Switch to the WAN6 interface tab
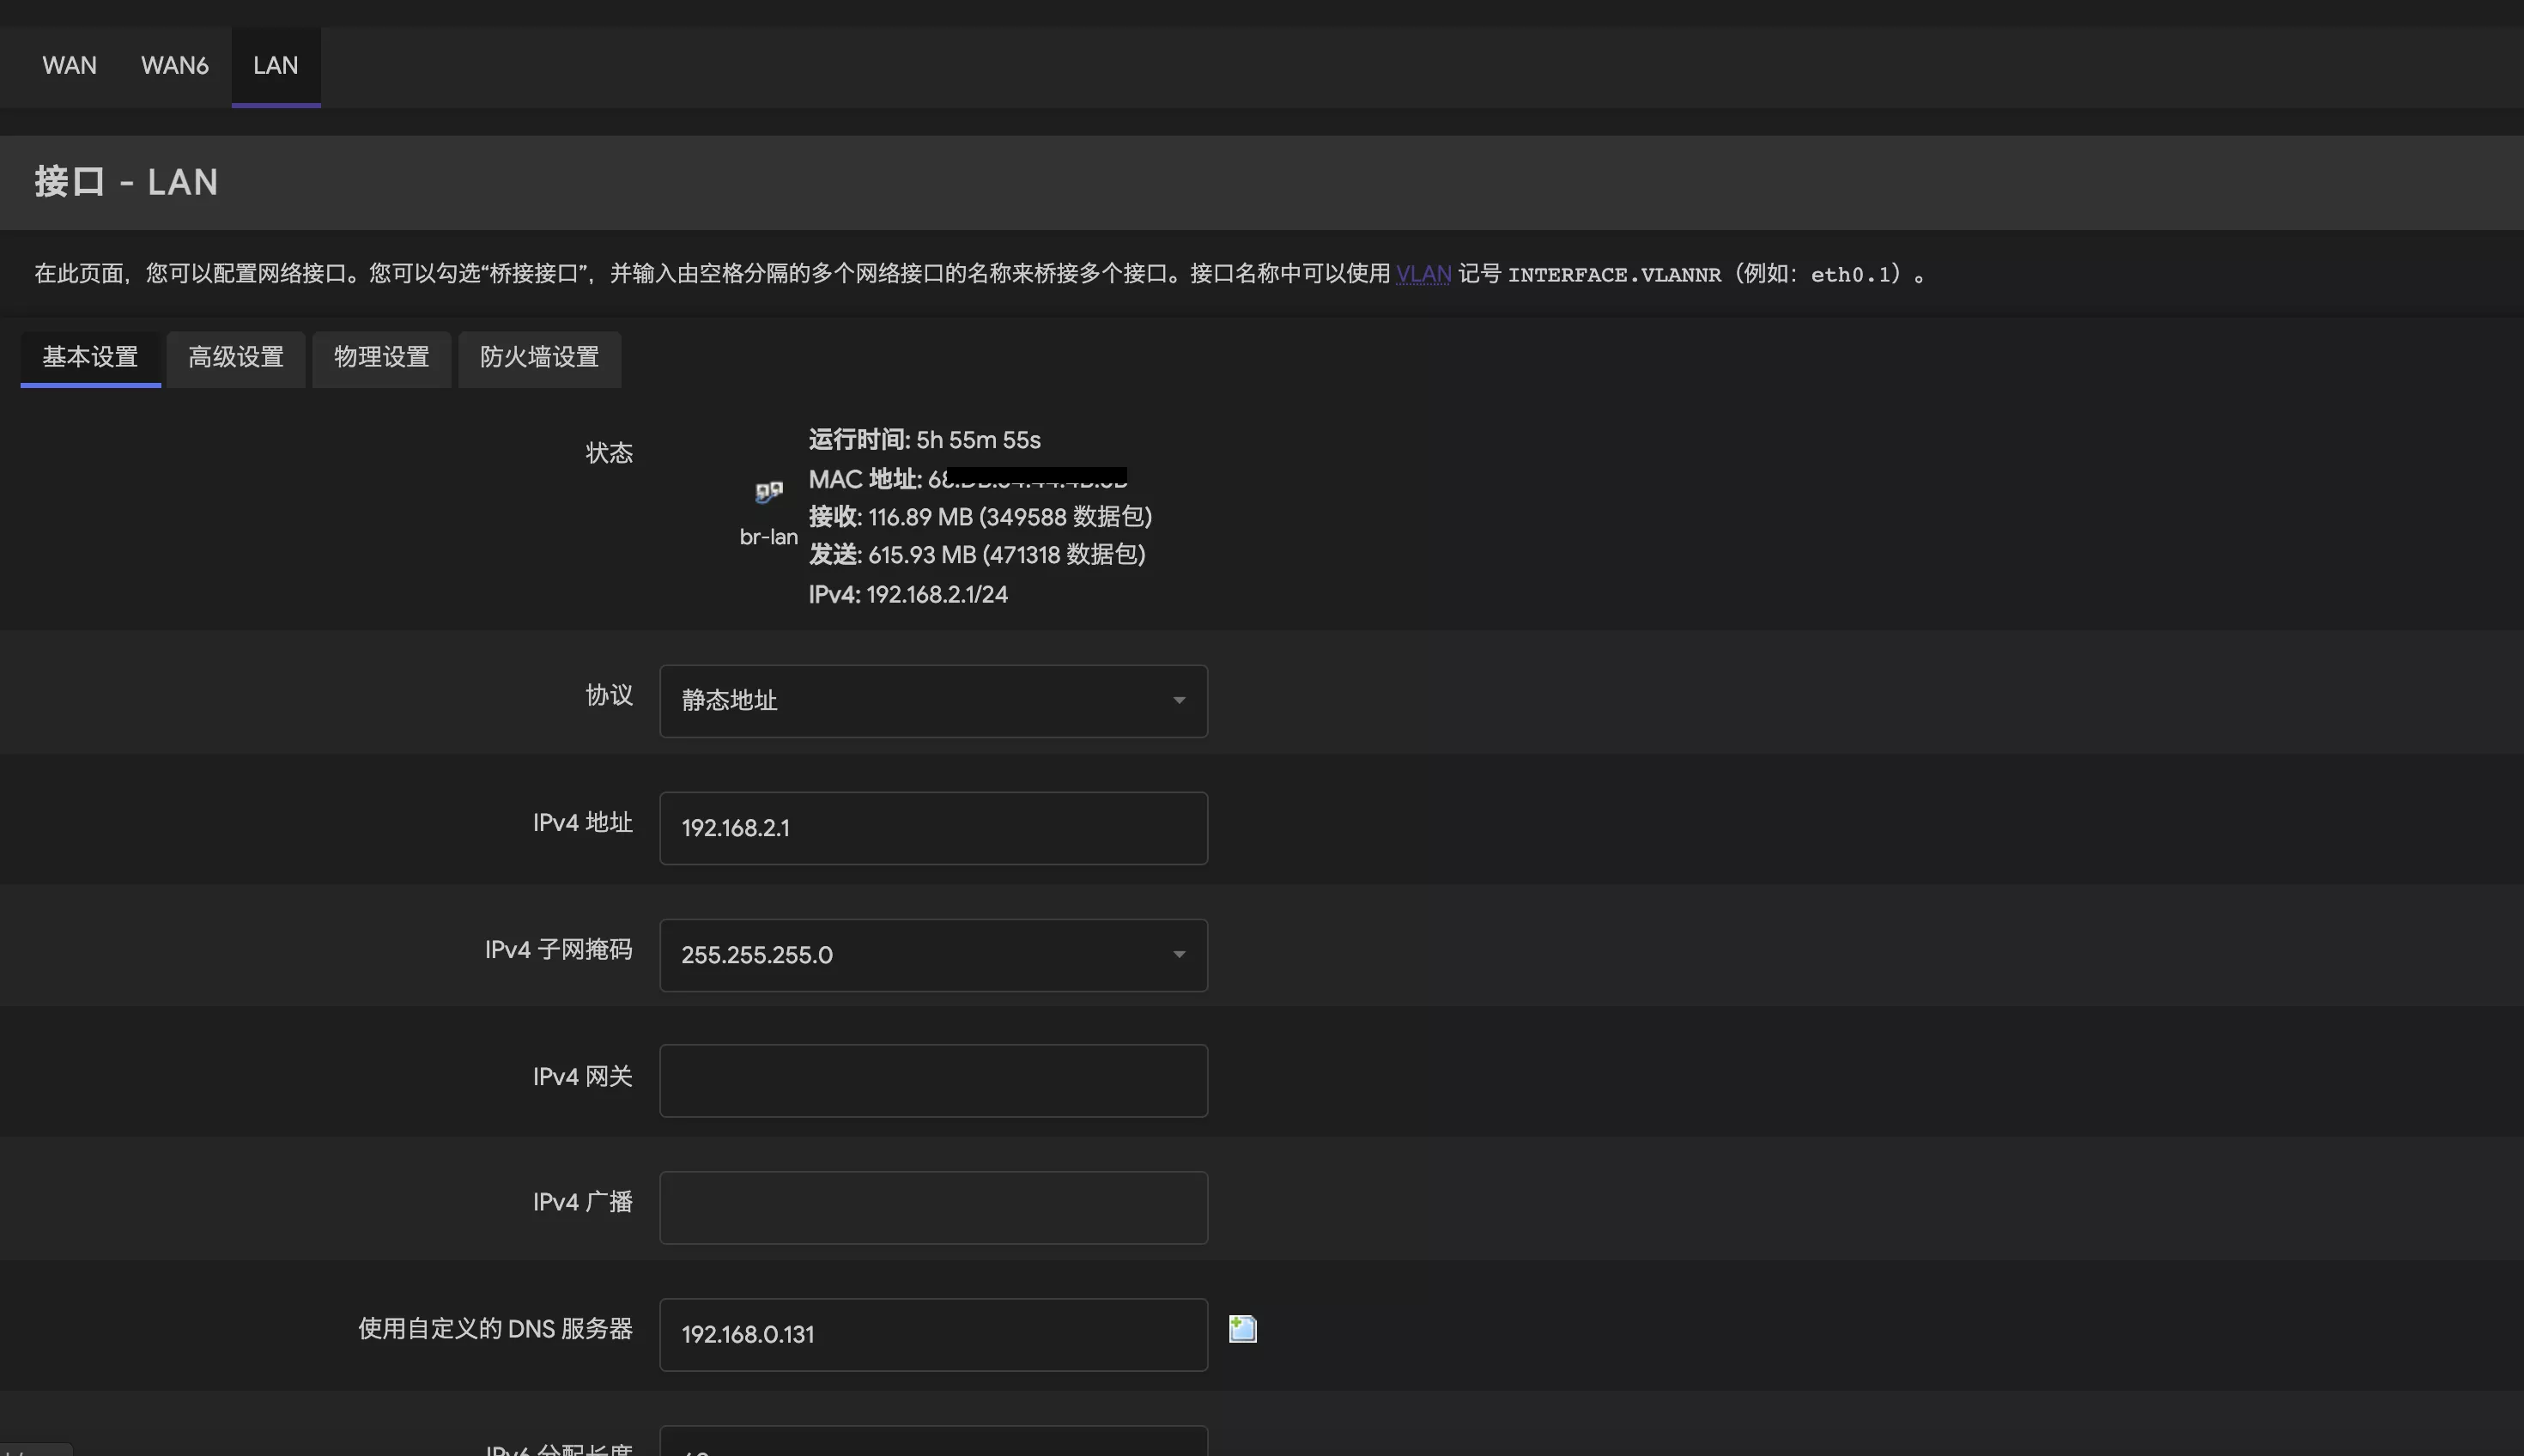 (x=174, y=66)
